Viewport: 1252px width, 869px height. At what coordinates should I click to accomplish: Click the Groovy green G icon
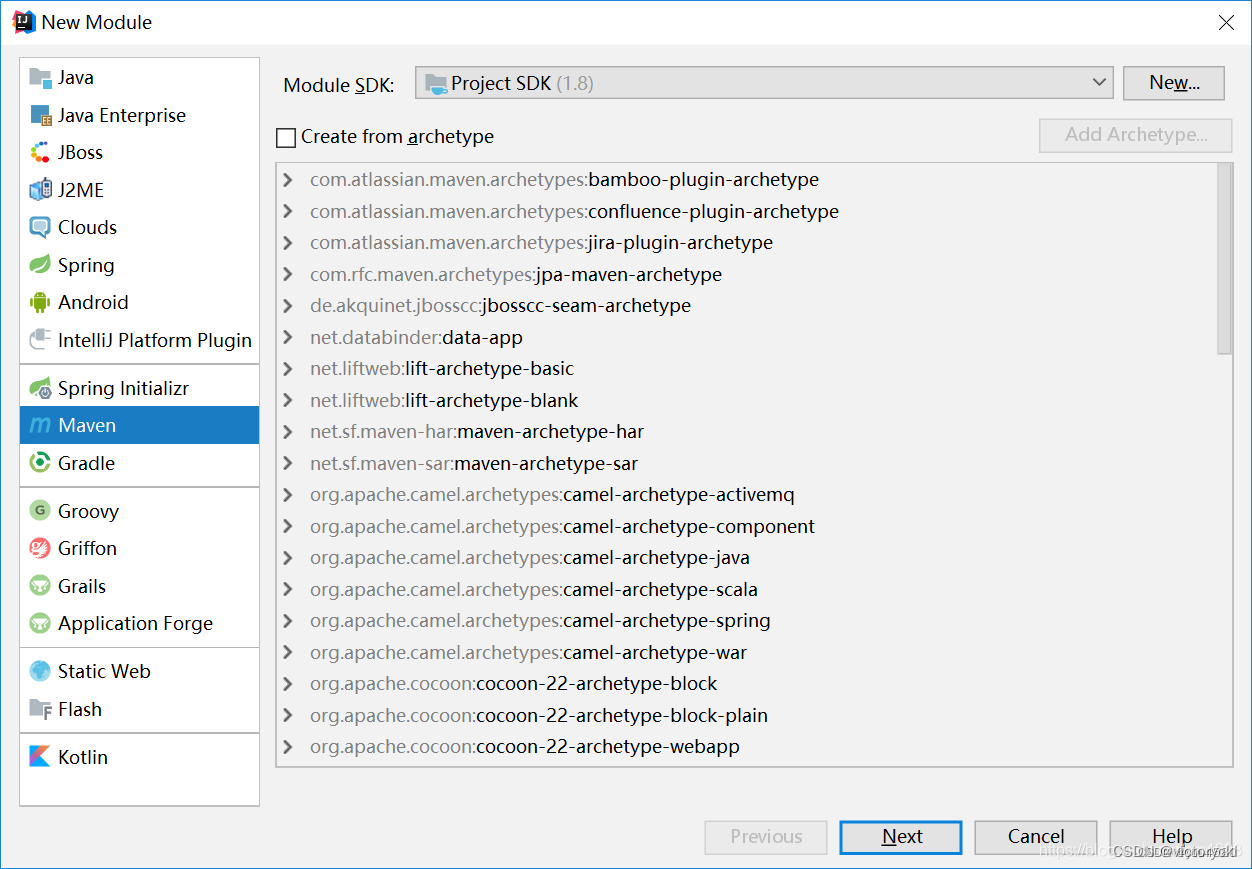[40, 511]
